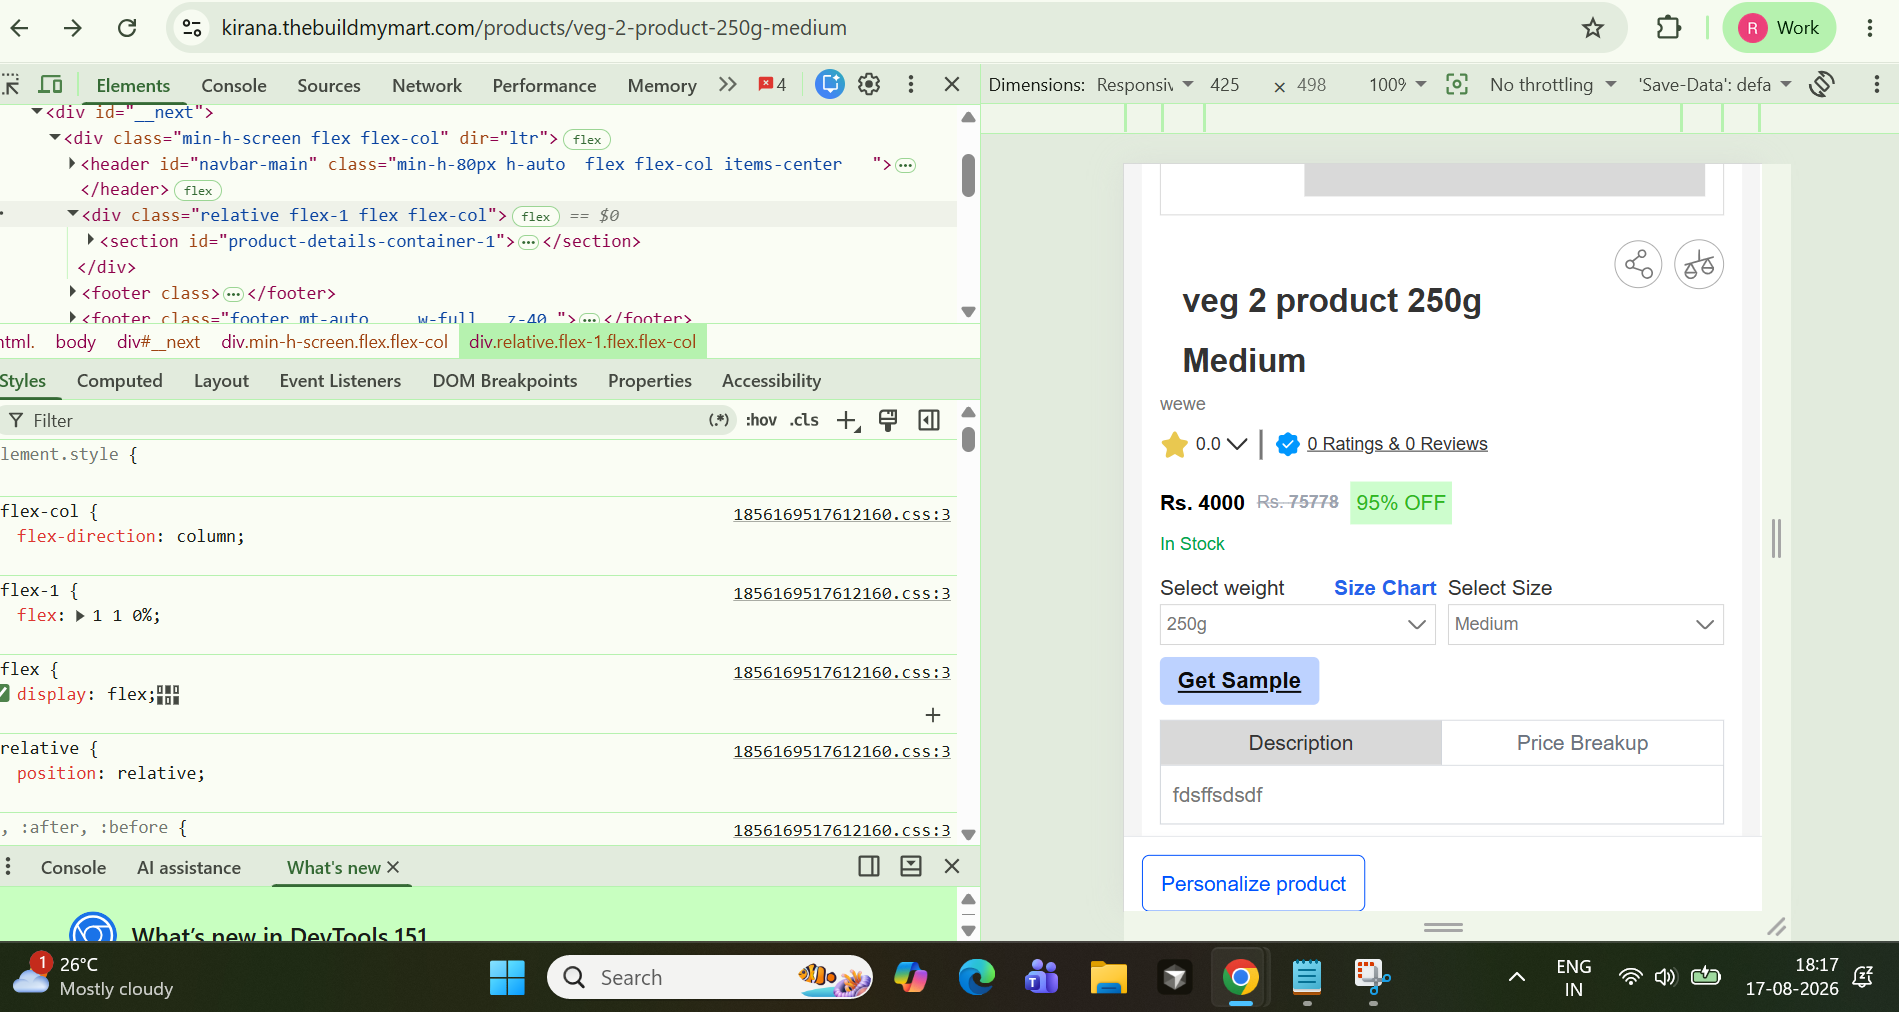Open the Save-Data default dropdown

[1714, 85]
